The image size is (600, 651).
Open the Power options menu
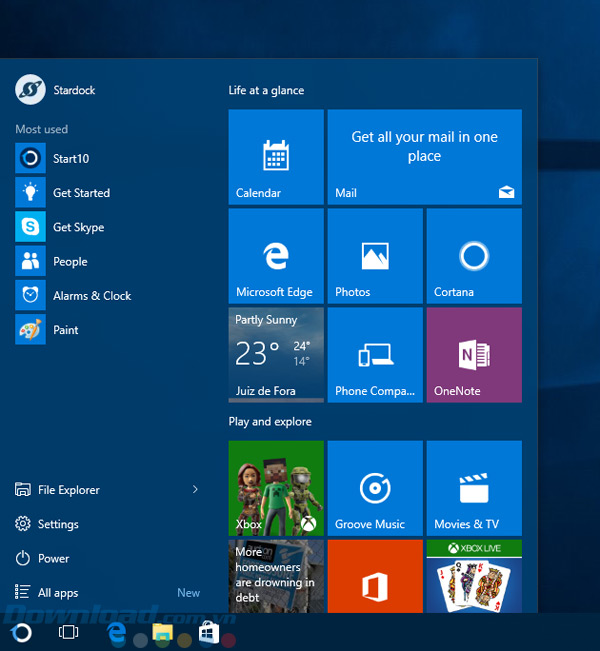pyautogui.click(x=53, y=559)
